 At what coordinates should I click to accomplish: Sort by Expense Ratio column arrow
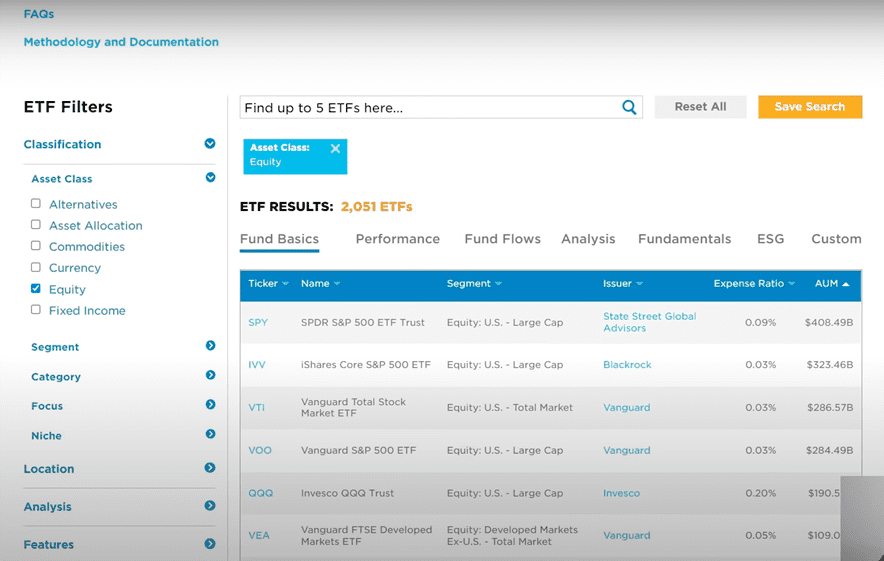tap(792, 284)
